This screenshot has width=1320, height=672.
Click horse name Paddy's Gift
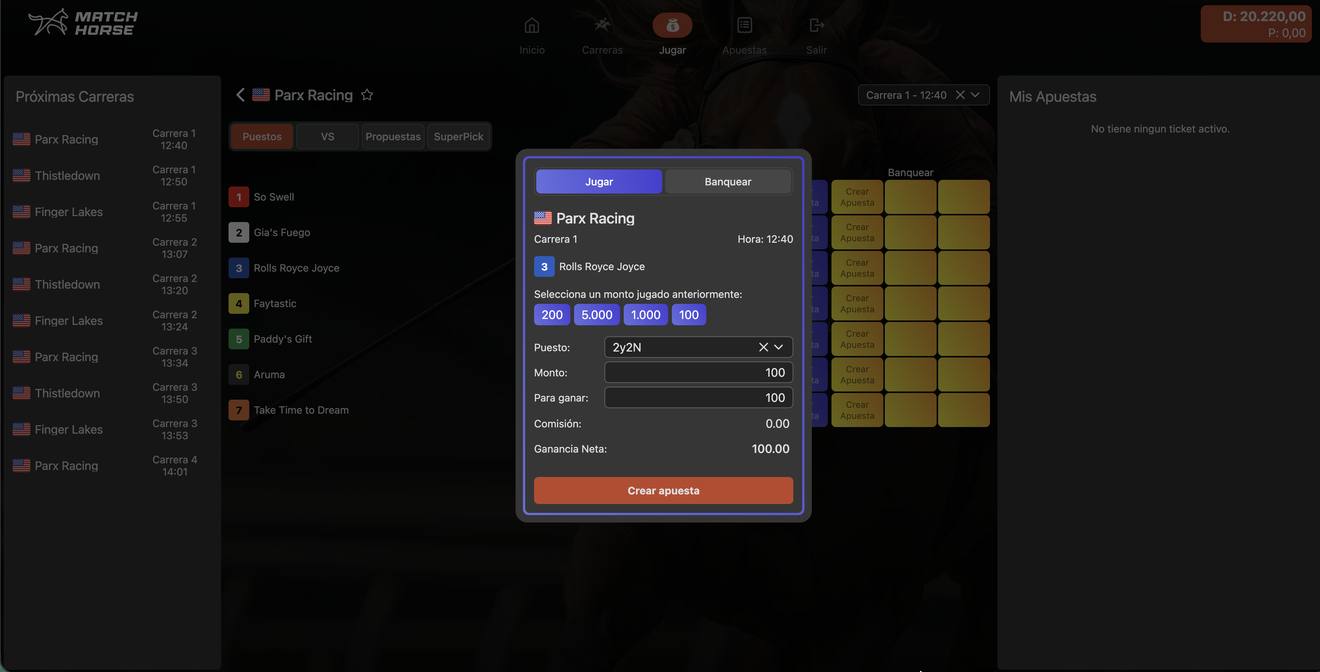[283, 339]
